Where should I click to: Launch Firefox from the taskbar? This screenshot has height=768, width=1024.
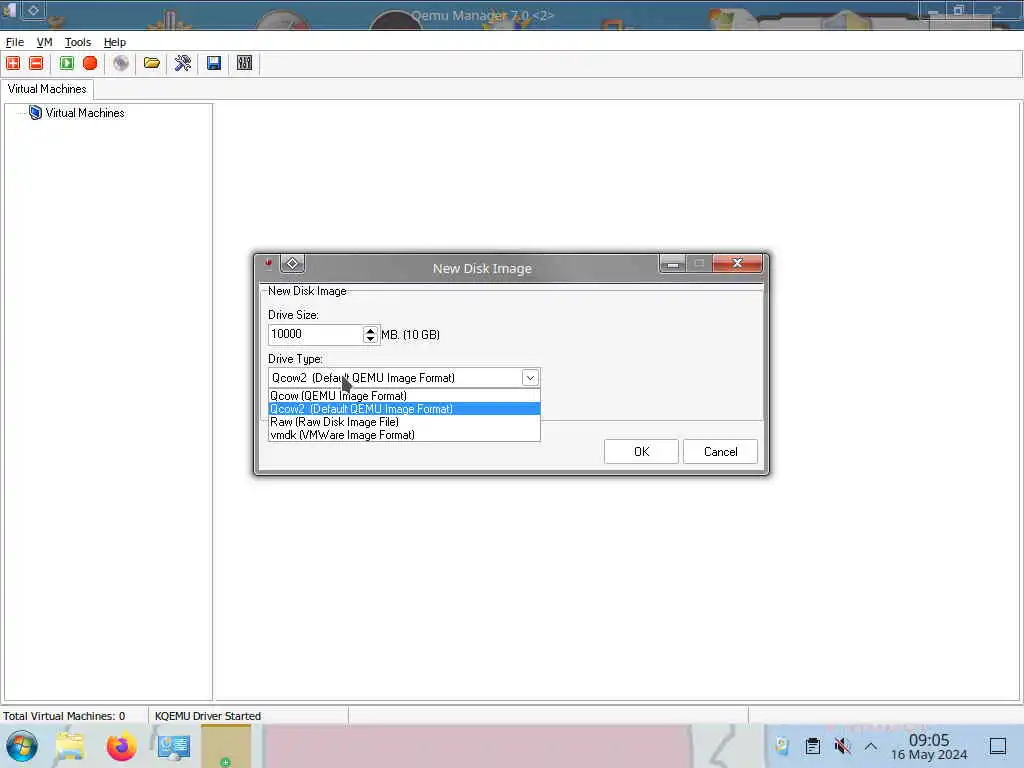coord(121,746)
